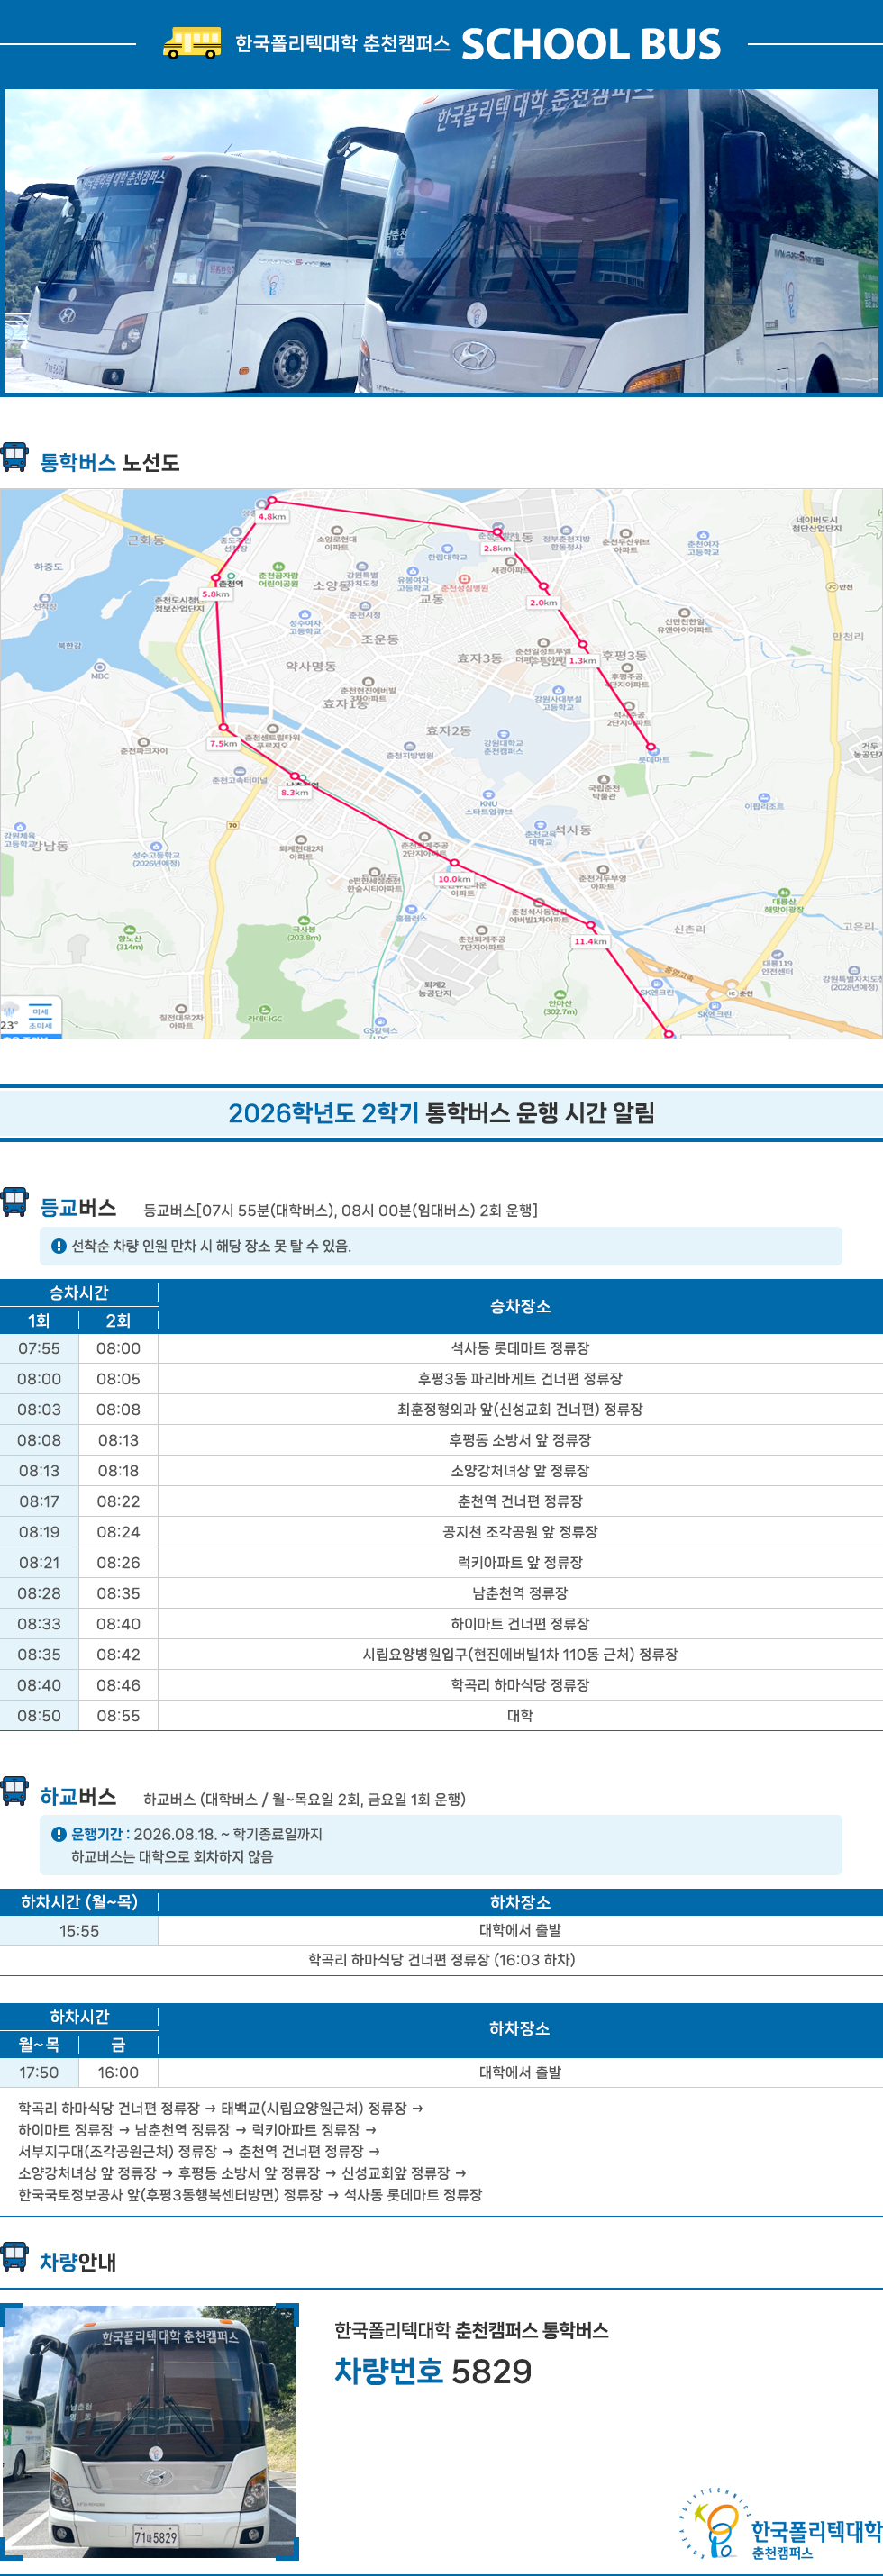Click the exclamation icon before 선착순 차량 notice
Viewport: 883px width, 2576px height.
pyautogui.click(x=58, y=1246)
